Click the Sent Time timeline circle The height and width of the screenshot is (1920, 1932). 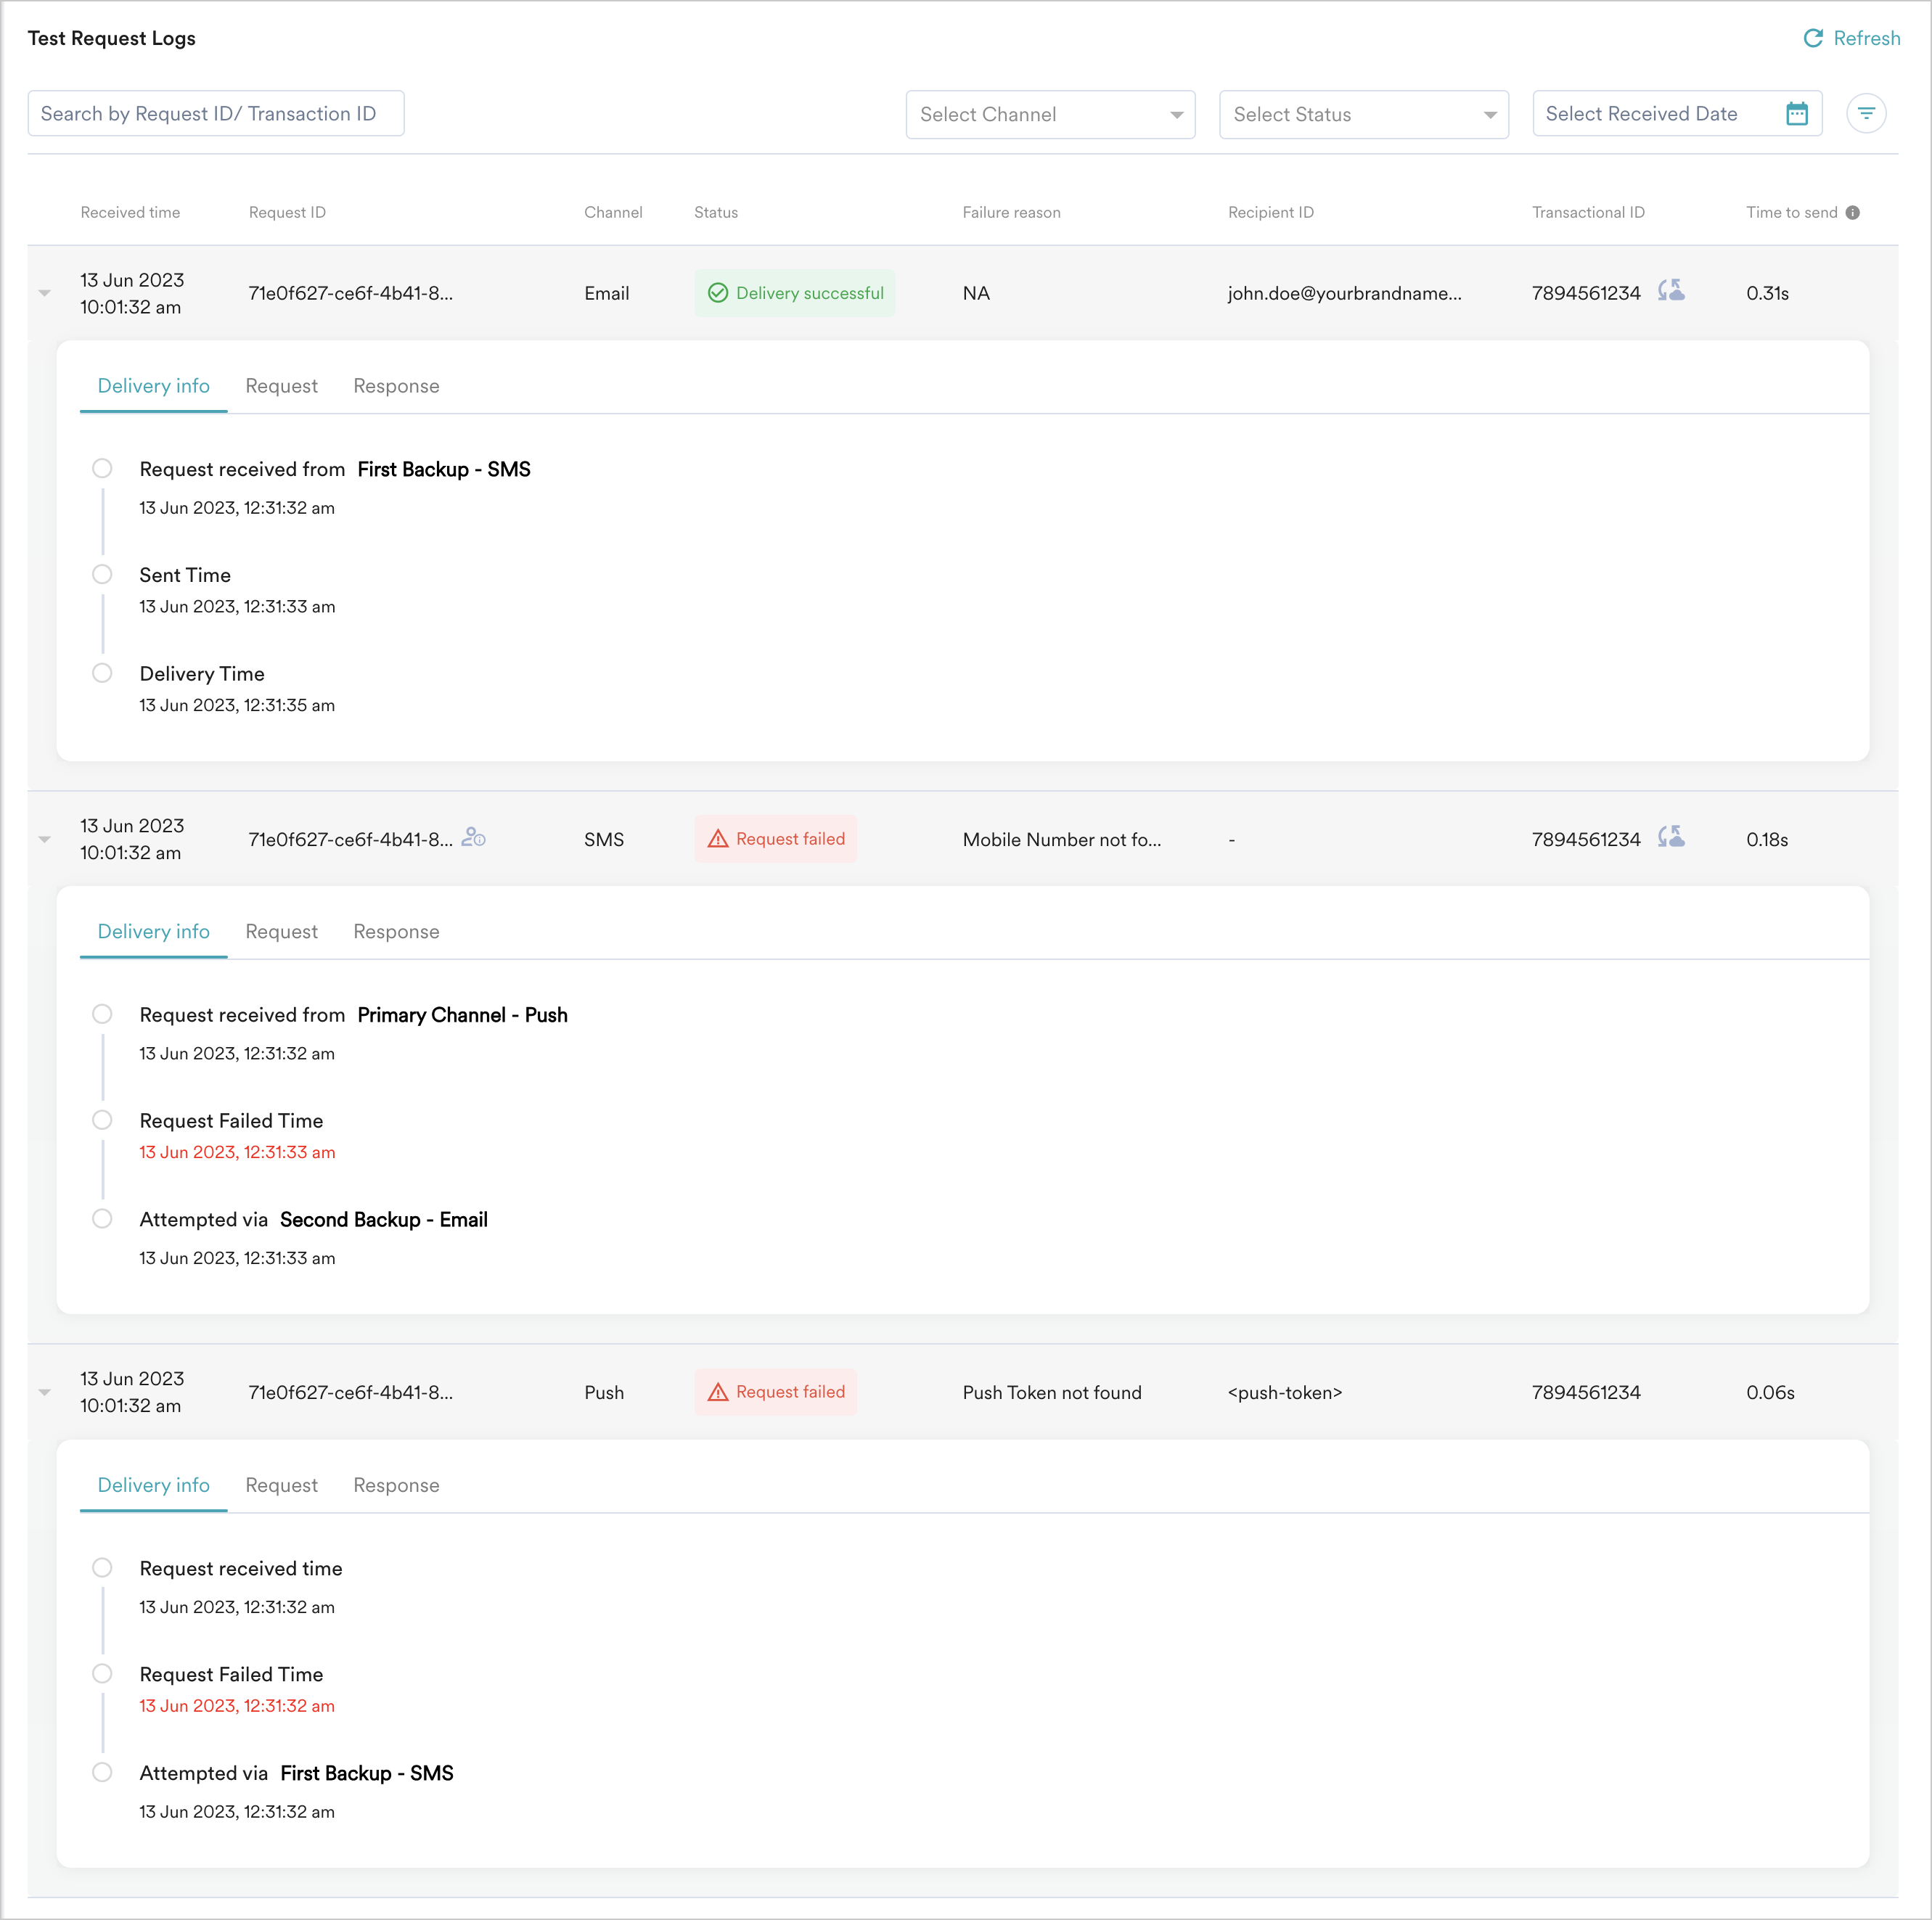pos(102,574)
